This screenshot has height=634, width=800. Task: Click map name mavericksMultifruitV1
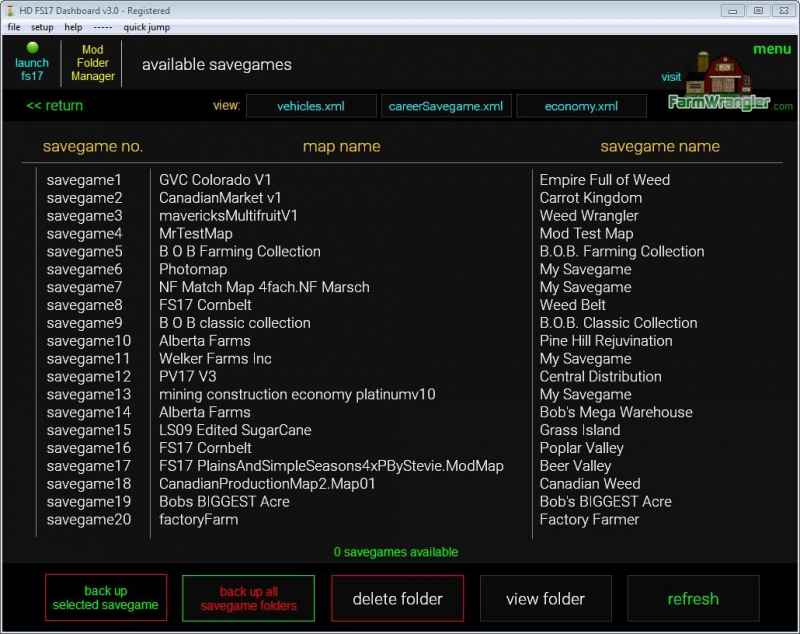coord(228,216)
